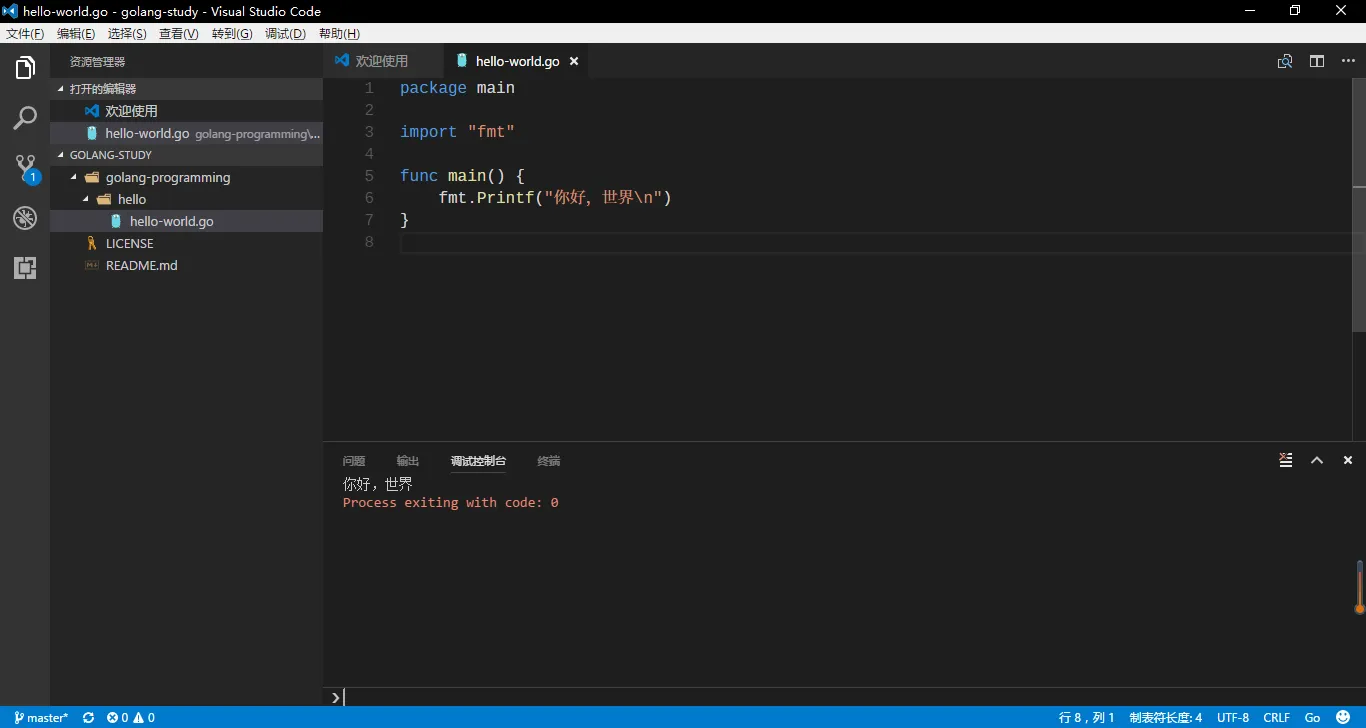Open the Explorer view in activity bar
This screenshot has width=1366, height=728.
tap(25, 68)
